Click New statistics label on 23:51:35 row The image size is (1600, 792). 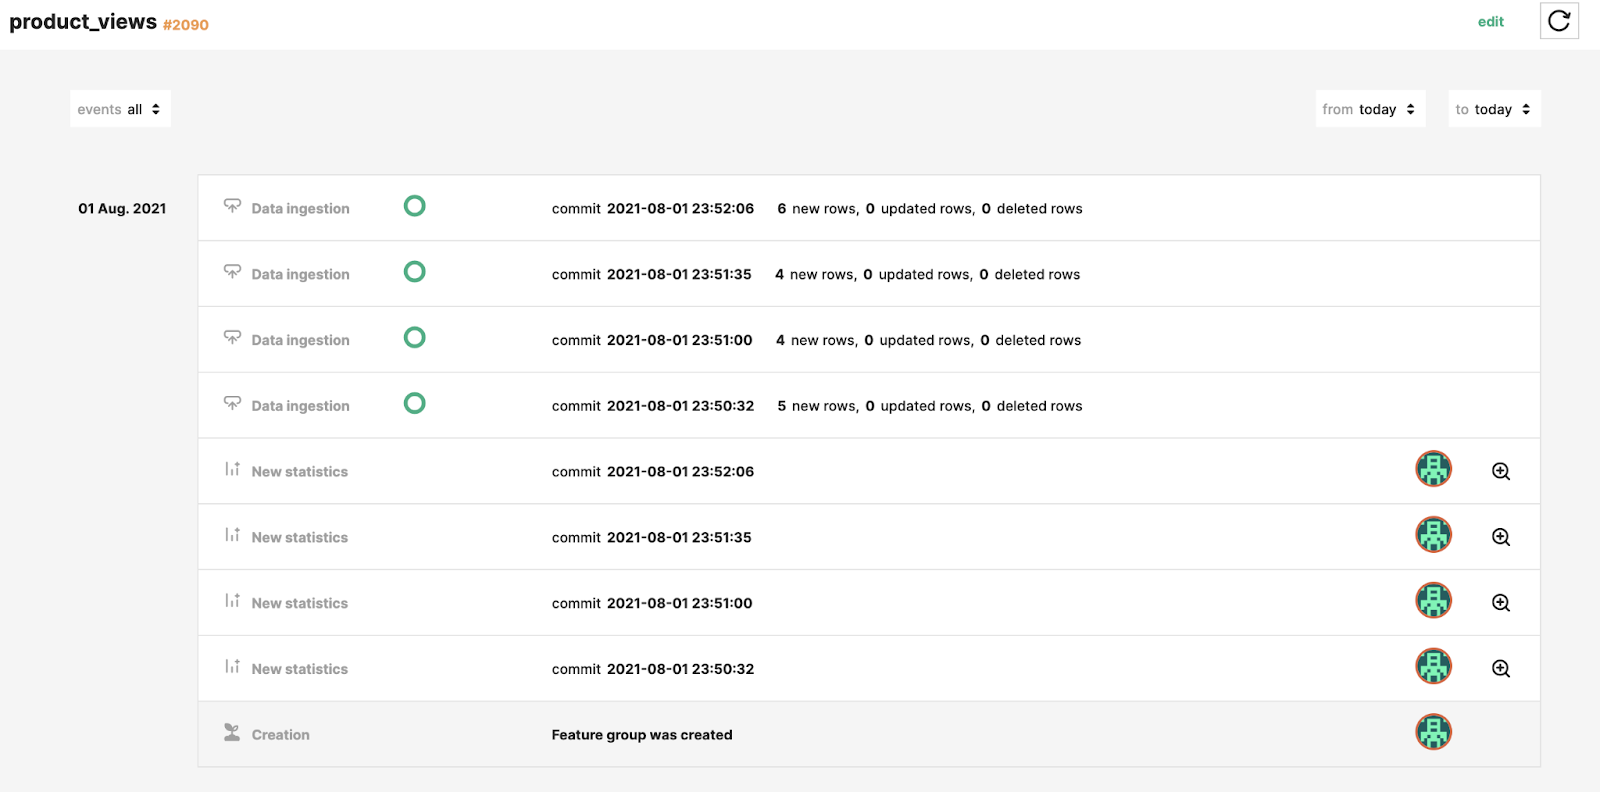300,538
